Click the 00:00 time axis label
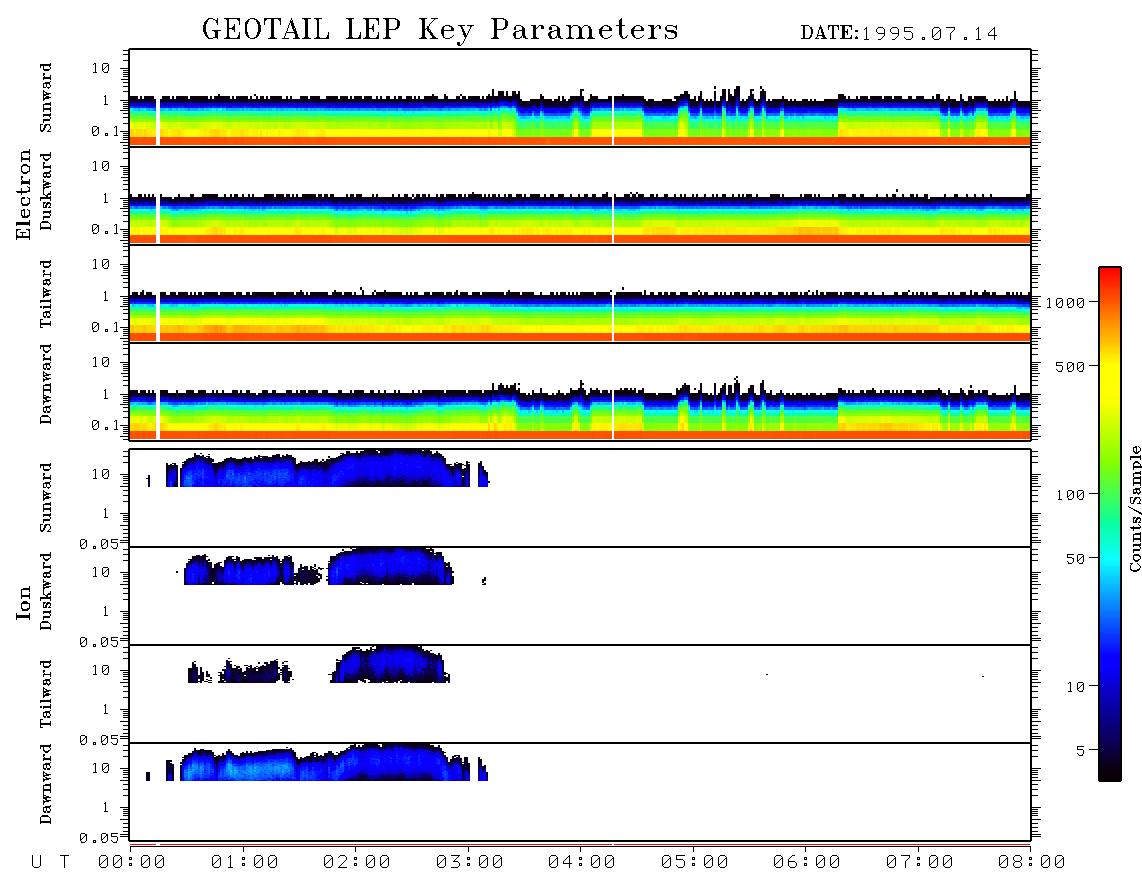This screenshot has width=1142, height=880. coord(132,862)
